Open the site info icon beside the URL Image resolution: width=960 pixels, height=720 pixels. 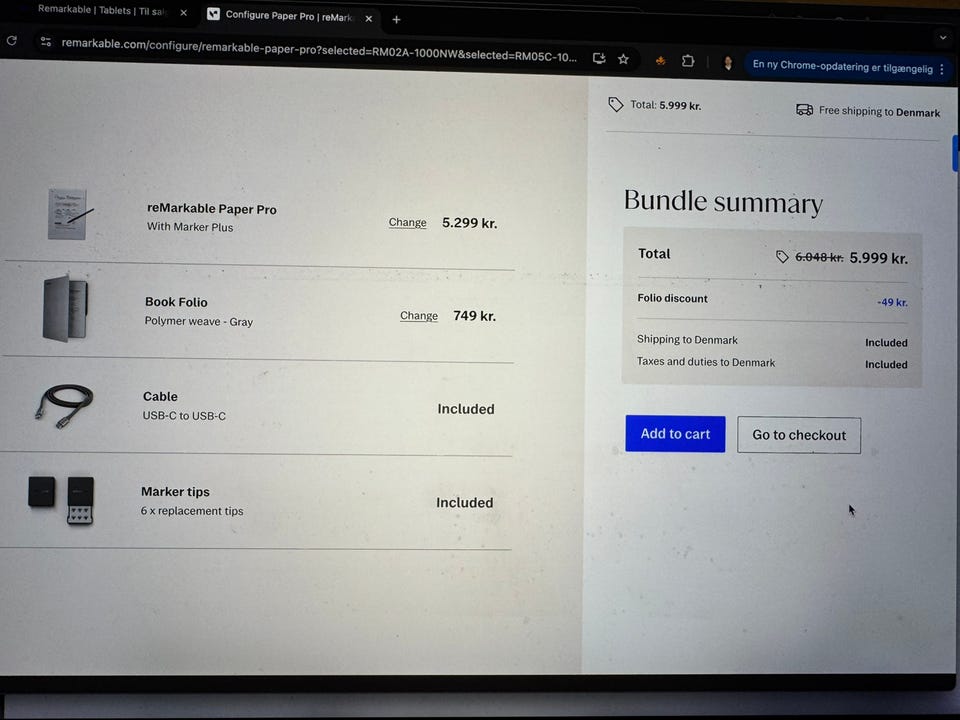point(45,42)
